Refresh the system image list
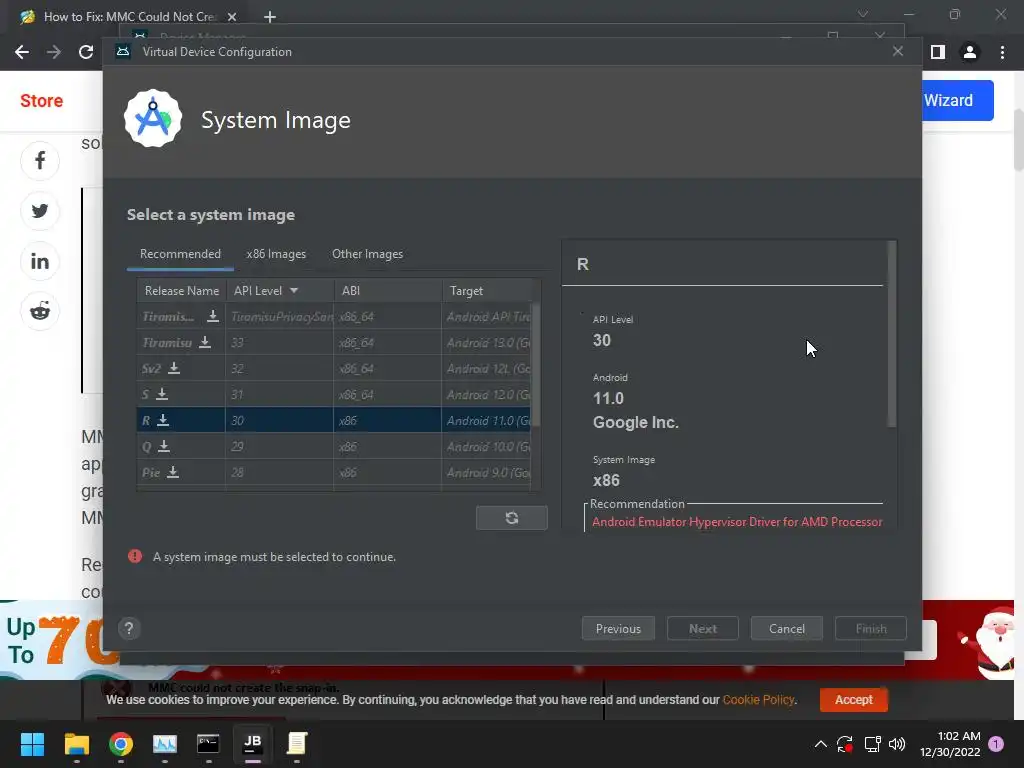Screen dimensions: 1024x768 pyautogui.click(x=511, y=518)
